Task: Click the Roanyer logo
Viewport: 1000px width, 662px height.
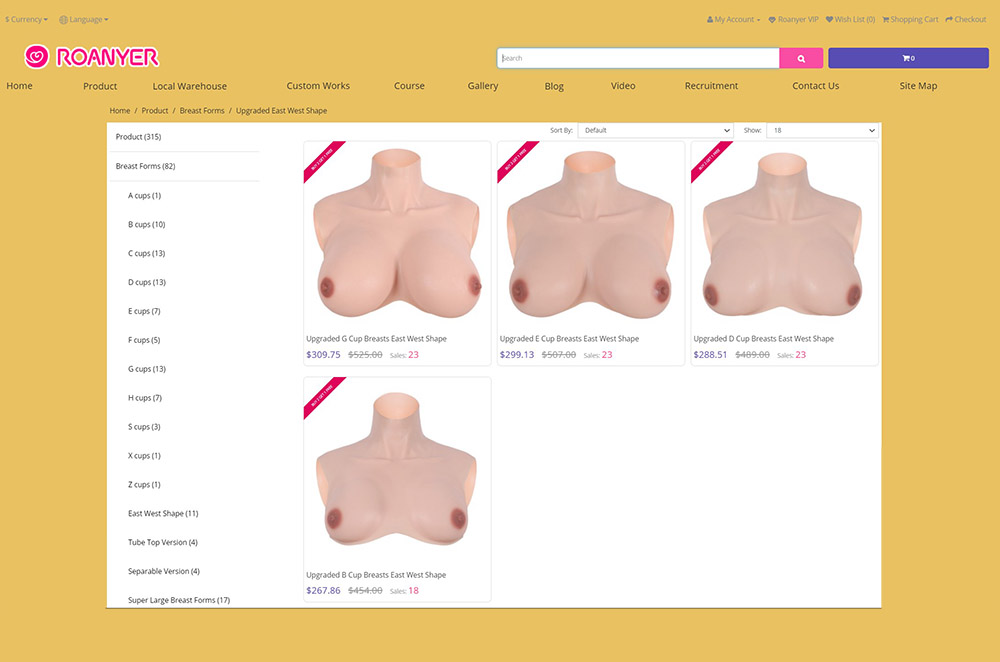Action: 92,57
